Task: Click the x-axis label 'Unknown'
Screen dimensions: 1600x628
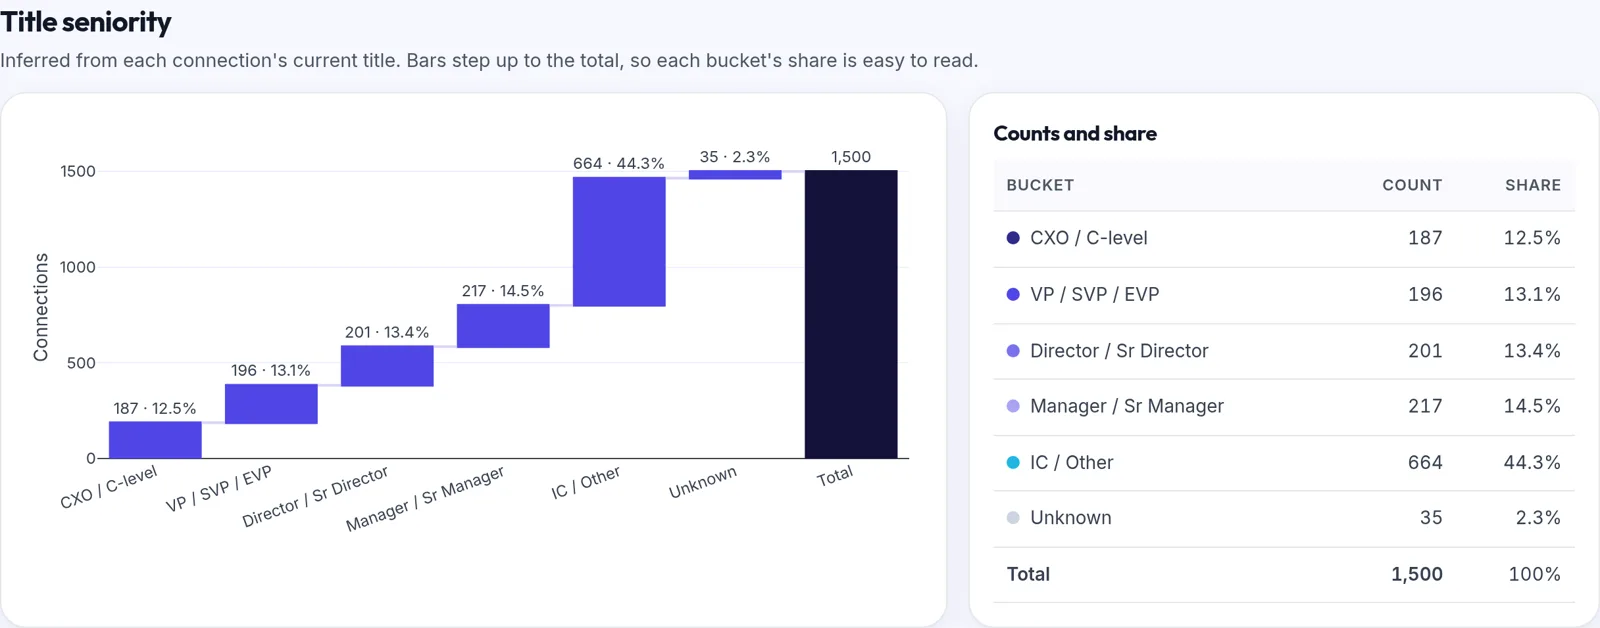Action: click(703, 482)
